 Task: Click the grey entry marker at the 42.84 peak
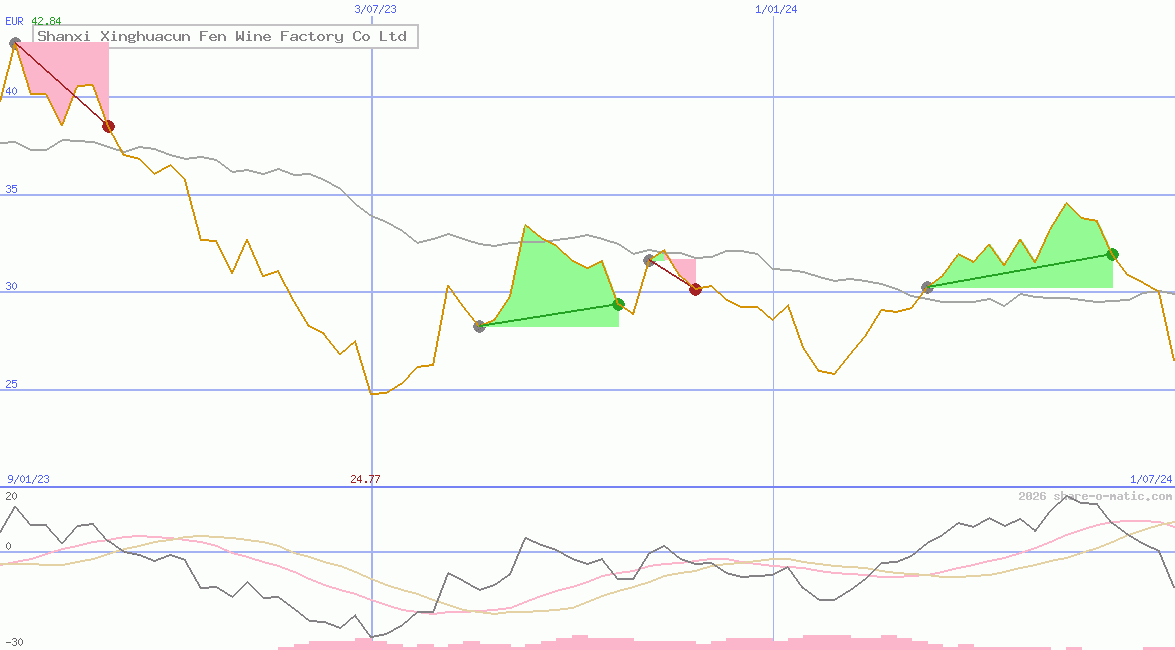[14, 43]
